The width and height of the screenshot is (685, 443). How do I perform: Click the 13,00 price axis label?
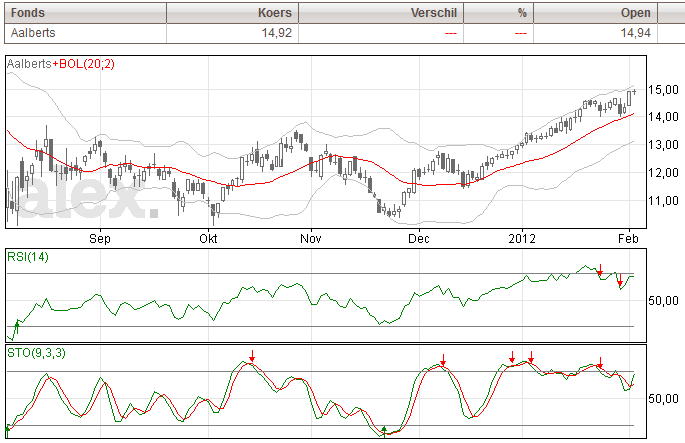click(663, 145)
